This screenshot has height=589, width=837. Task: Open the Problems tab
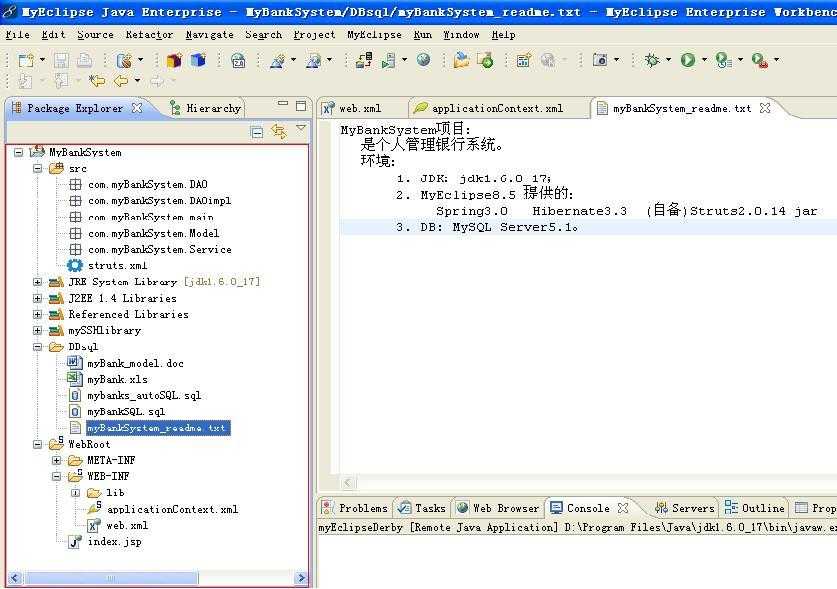[356, 508]
